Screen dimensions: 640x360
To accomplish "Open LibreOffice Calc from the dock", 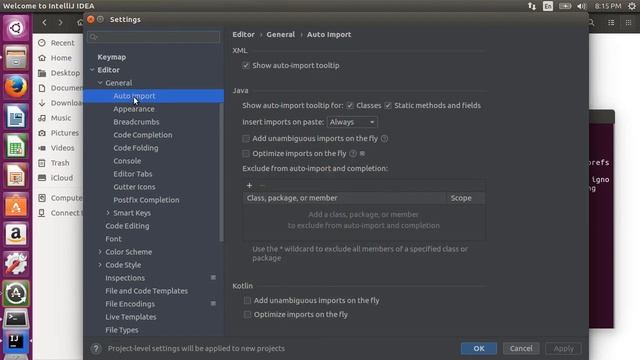I will (x=16, y=147).
